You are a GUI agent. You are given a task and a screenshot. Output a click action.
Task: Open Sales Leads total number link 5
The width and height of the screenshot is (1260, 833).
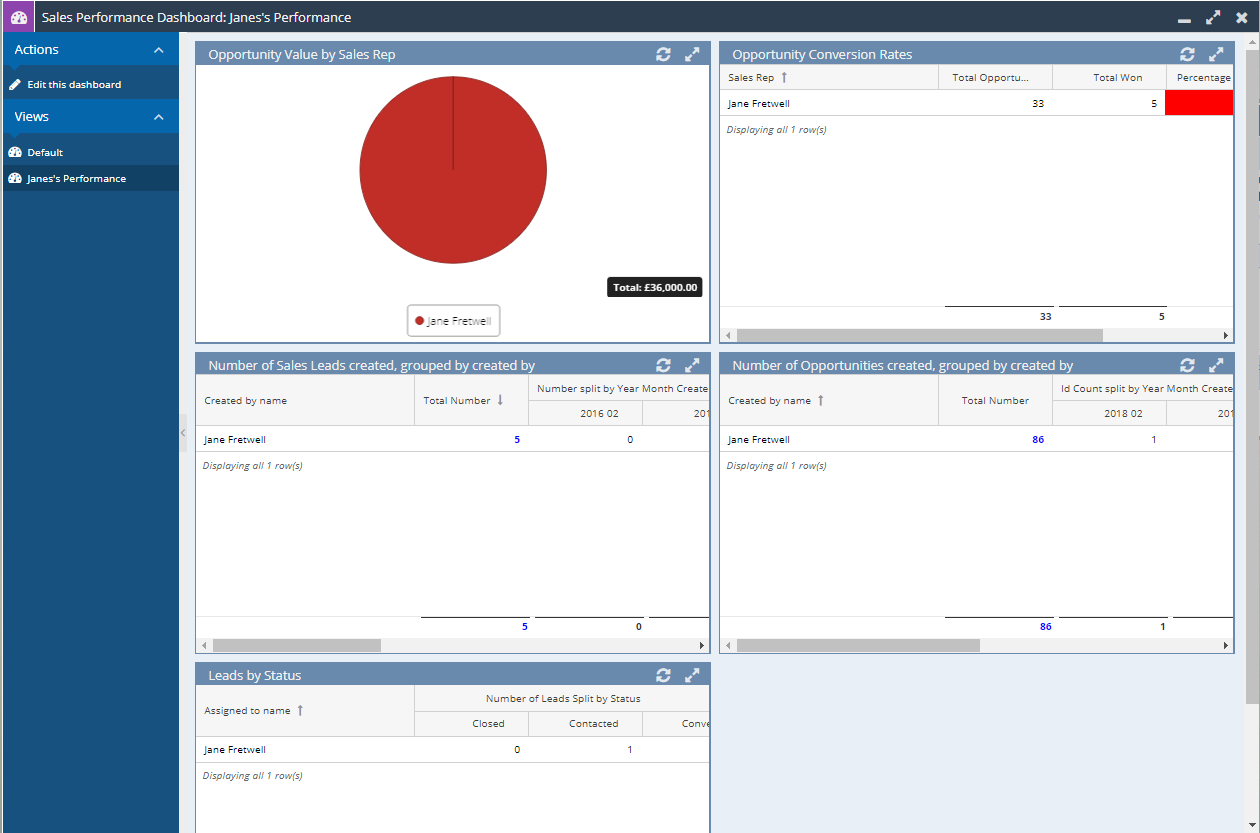point(517,439)
